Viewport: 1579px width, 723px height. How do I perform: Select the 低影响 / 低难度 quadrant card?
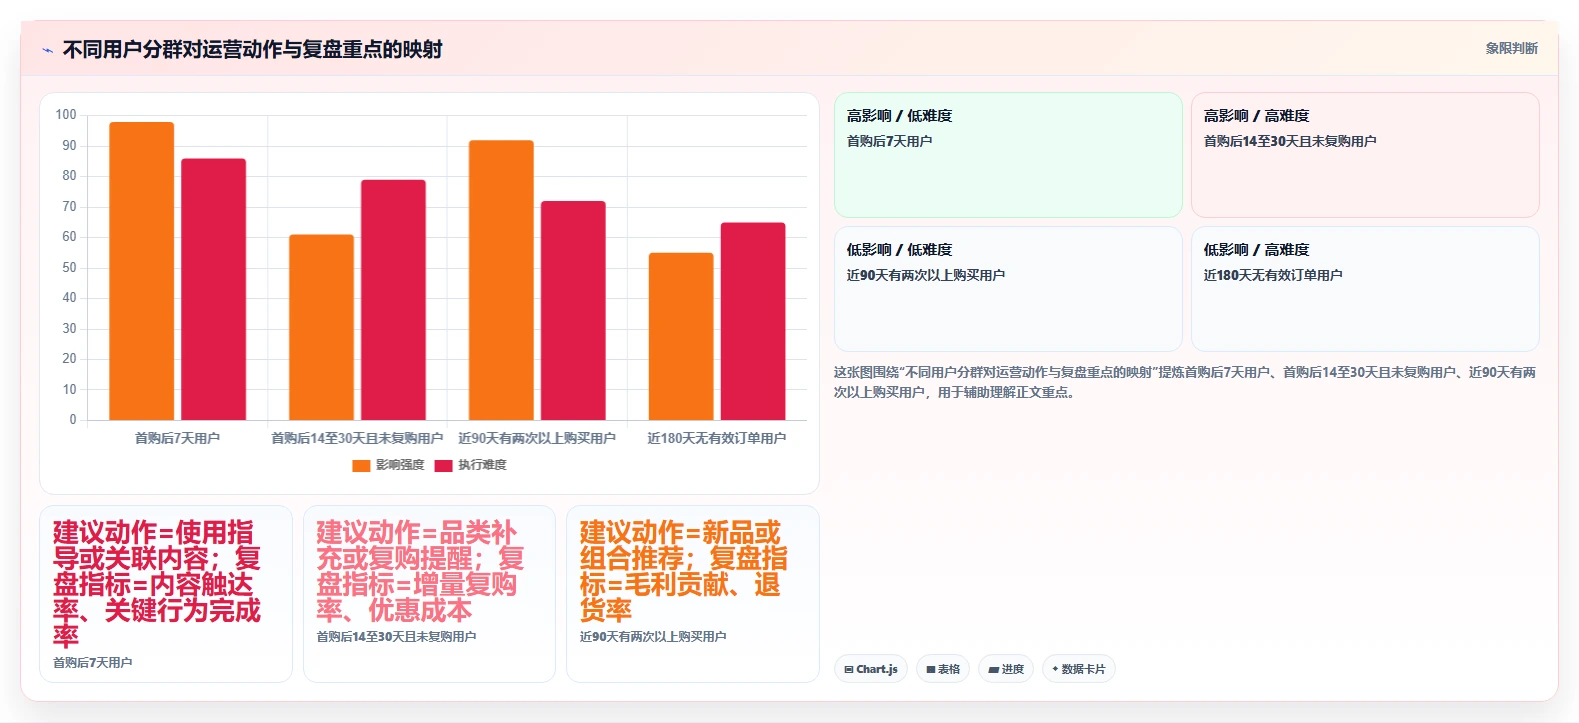(x=1008, y=289)
